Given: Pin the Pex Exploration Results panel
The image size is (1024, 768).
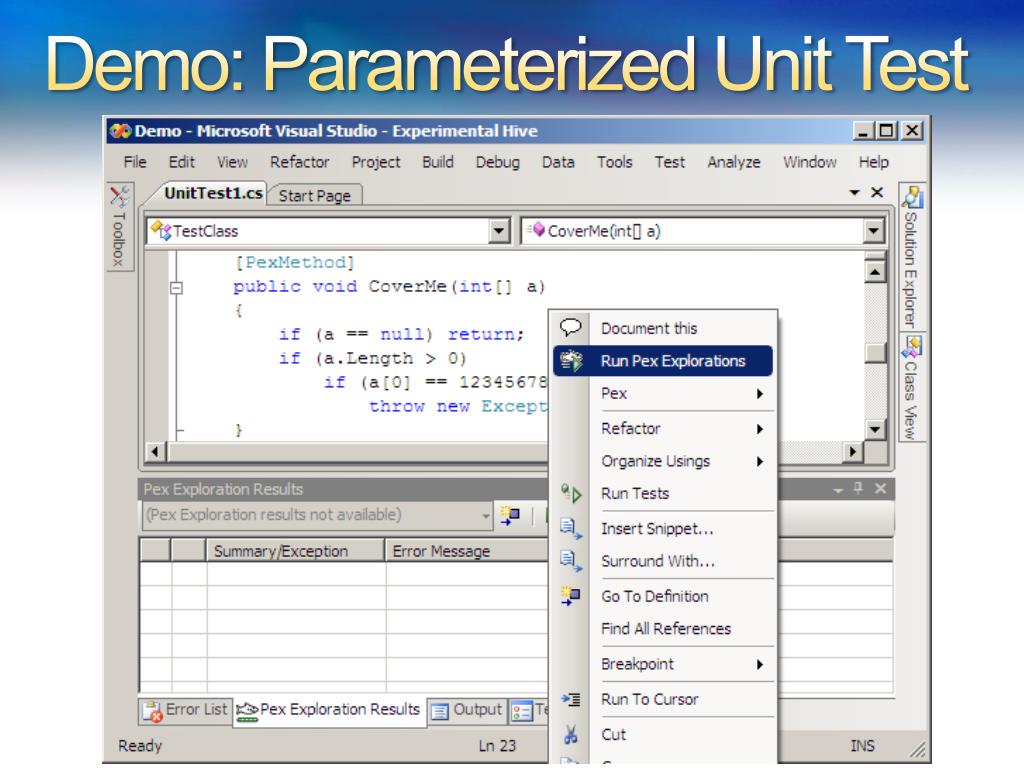Looking at the screenshot, I should pos(858,488).
